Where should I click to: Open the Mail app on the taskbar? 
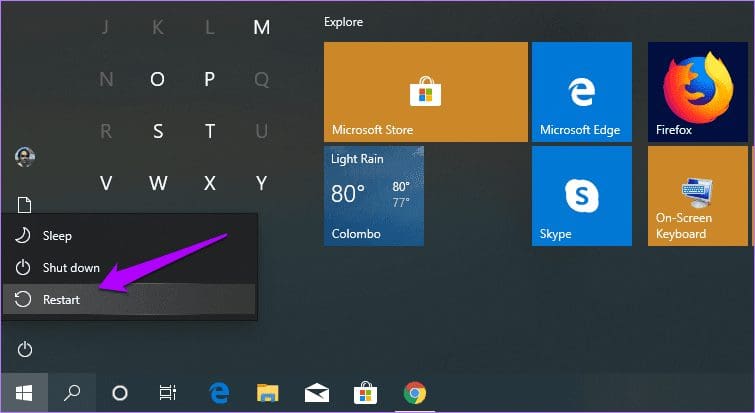coord(317,393)
